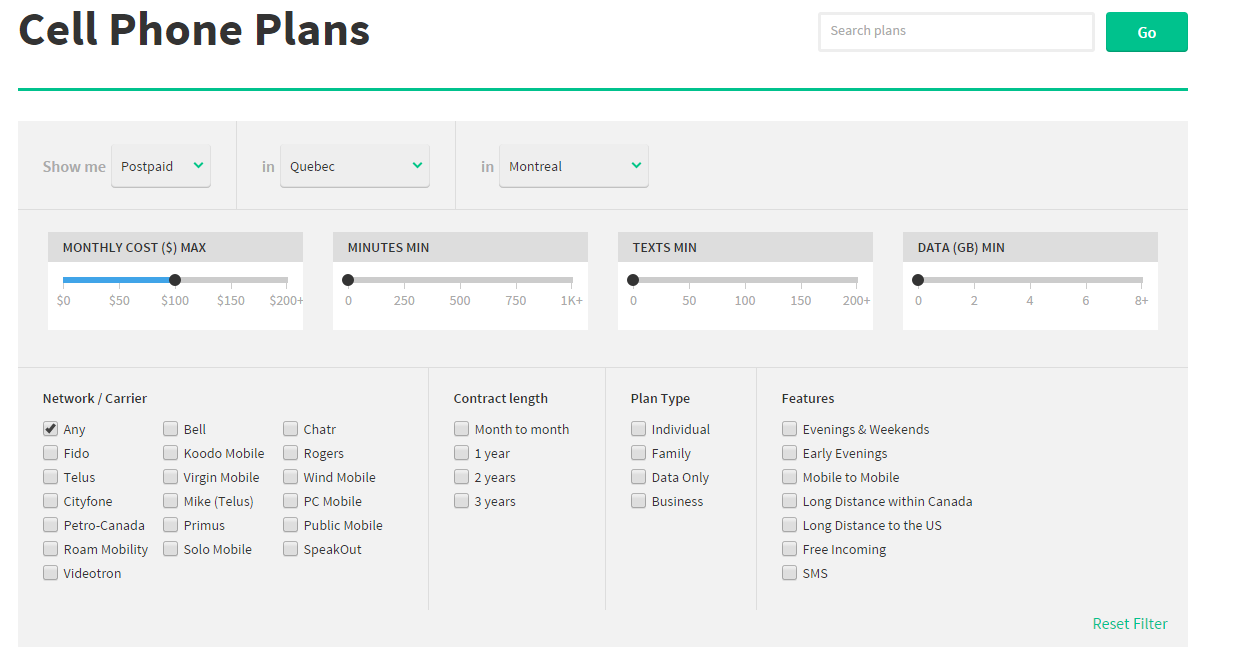Open the Quebec province dropdown
1249x670 pixels.
[354, 166]
